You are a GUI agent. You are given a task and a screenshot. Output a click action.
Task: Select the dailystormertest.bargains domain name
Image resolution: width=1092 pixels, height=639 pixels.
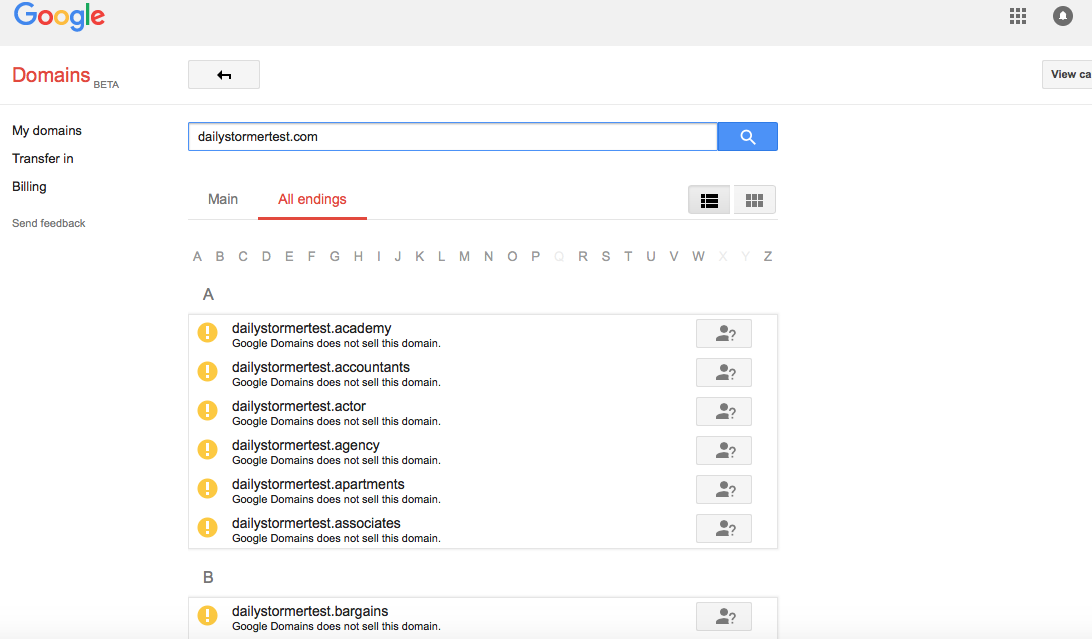tap(310, 611)
